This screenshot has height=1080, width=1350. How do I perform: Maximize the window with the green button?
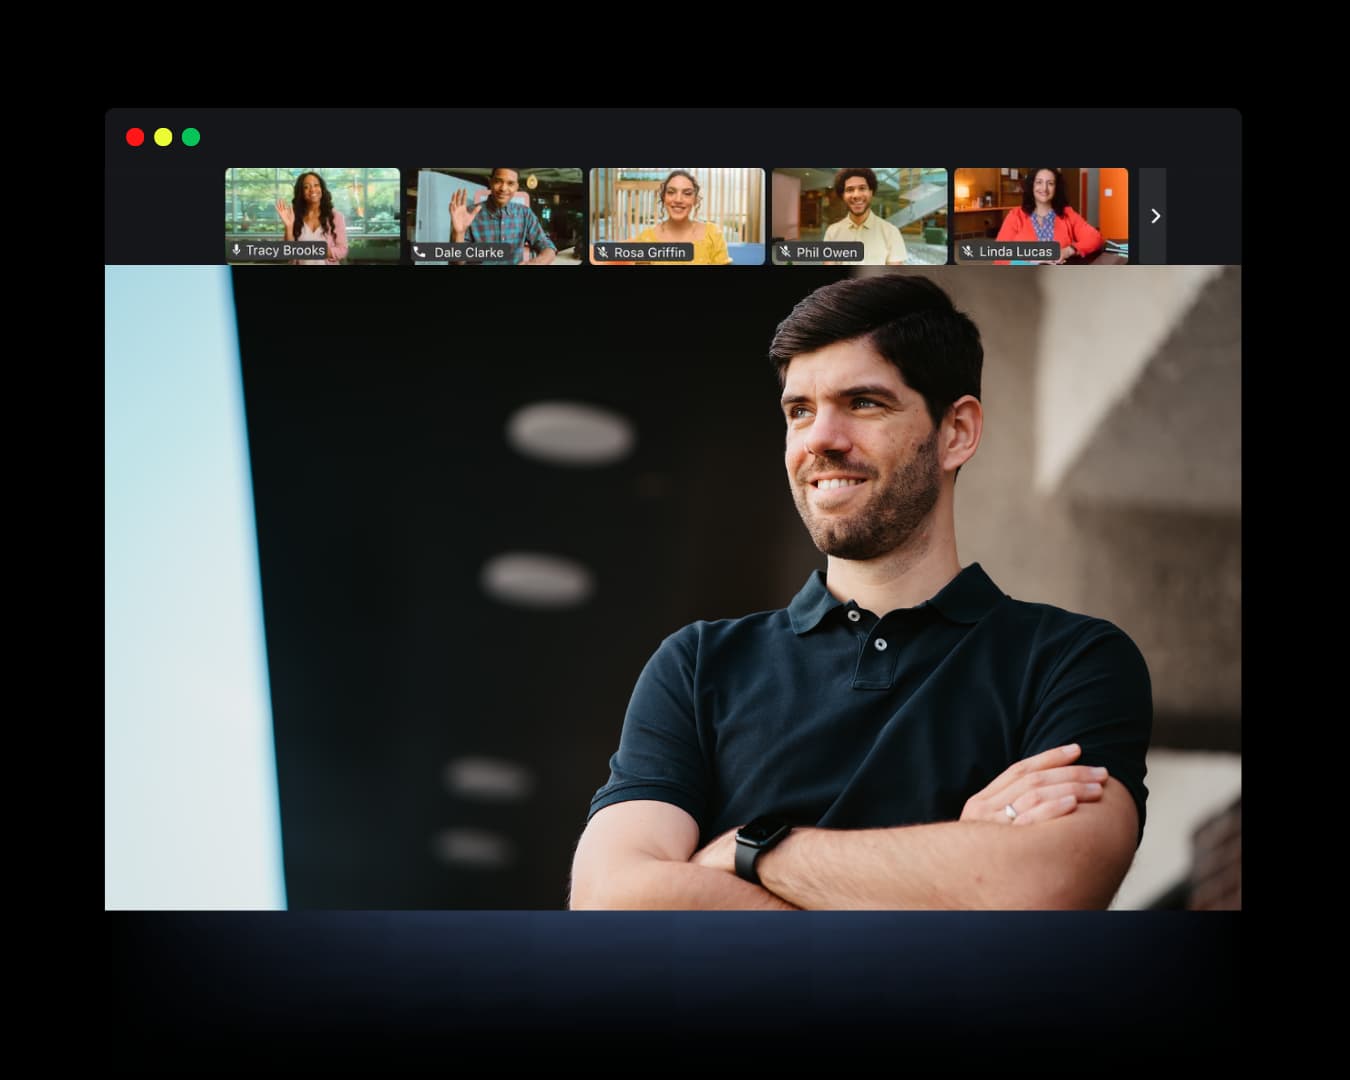pyautogui.click(x=191, y=137)
